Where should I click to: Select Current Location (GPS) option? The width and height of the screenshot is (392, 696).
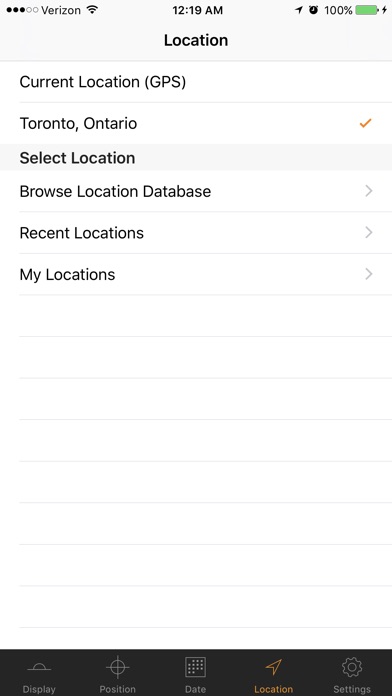tap(196, 82)
